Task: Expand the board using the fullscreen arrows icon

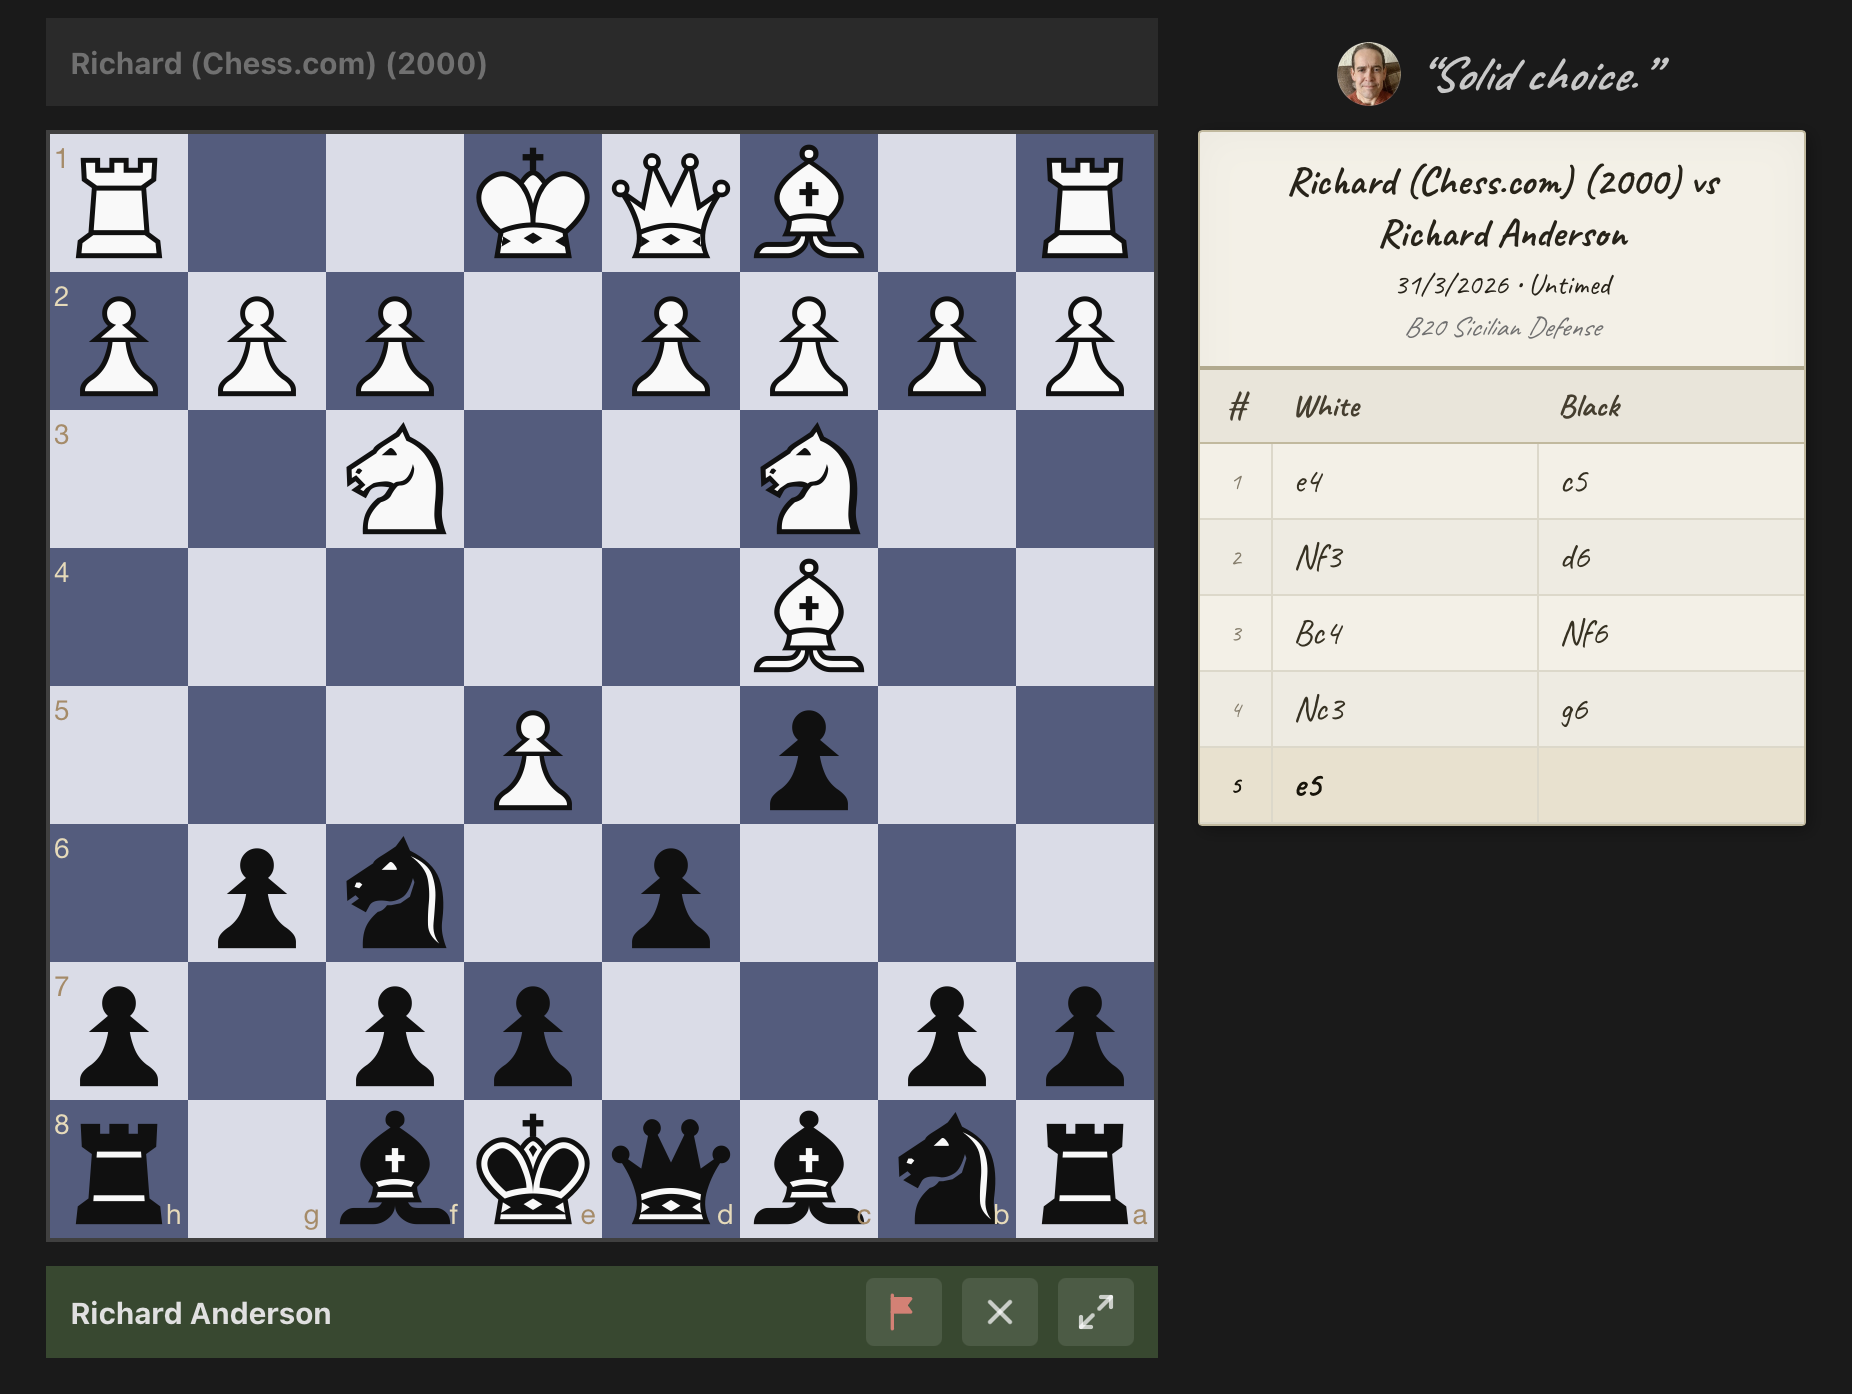Action: coord(1095,1312)
